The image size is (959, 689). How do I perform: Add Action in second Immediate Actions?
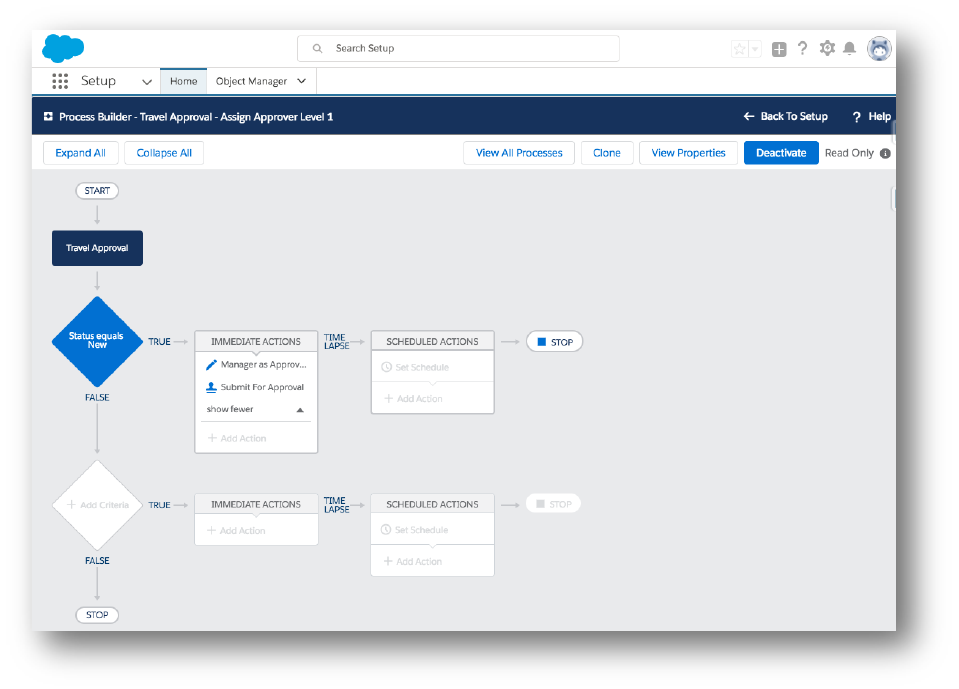[237, 531]
